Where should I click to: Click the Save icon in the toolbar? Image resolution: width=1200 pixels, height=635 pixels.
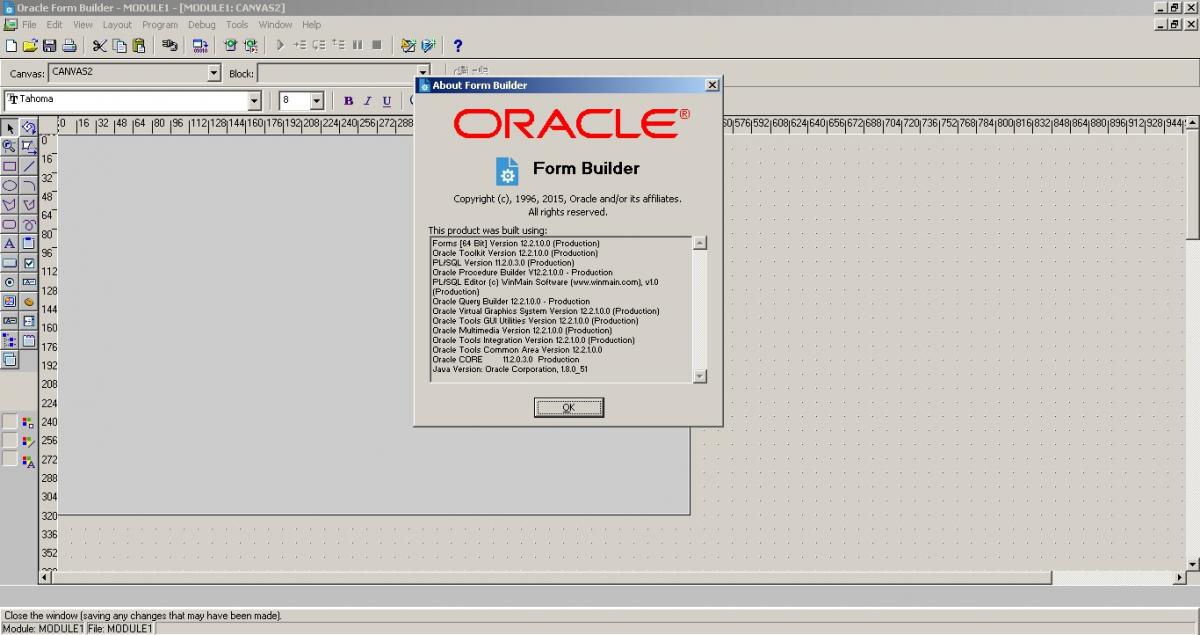click(x=49, y=45)
